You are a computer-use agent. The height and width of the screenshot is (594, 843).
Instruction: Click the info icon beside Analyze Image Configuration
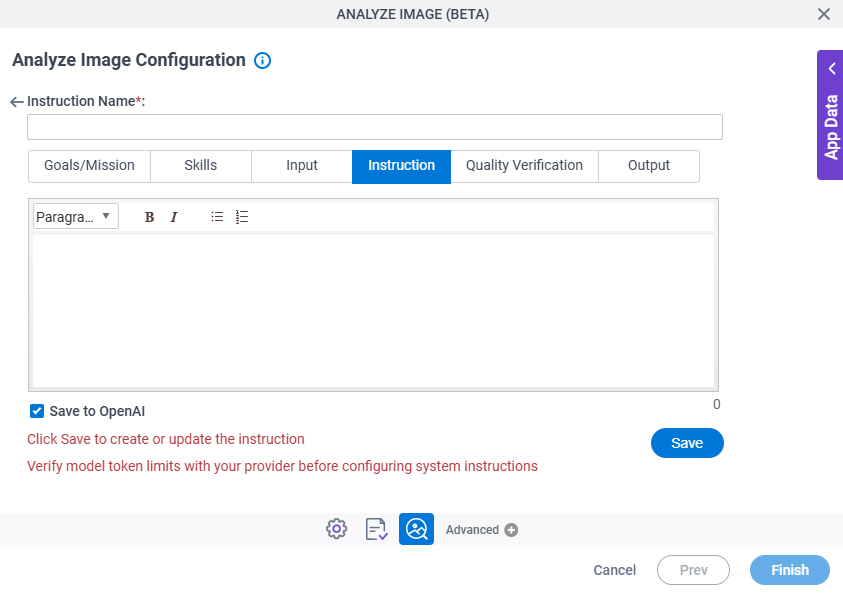[x=262, y=61]
